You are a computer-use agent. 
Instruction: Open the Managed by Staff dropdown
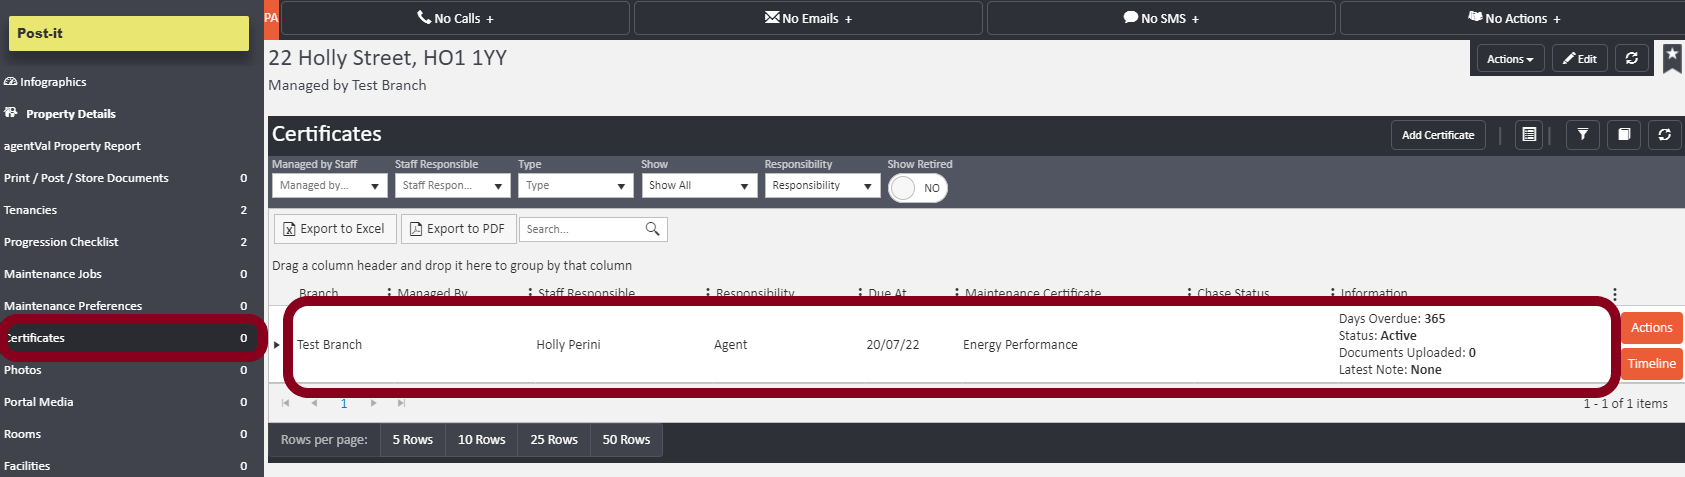(329, 186)
